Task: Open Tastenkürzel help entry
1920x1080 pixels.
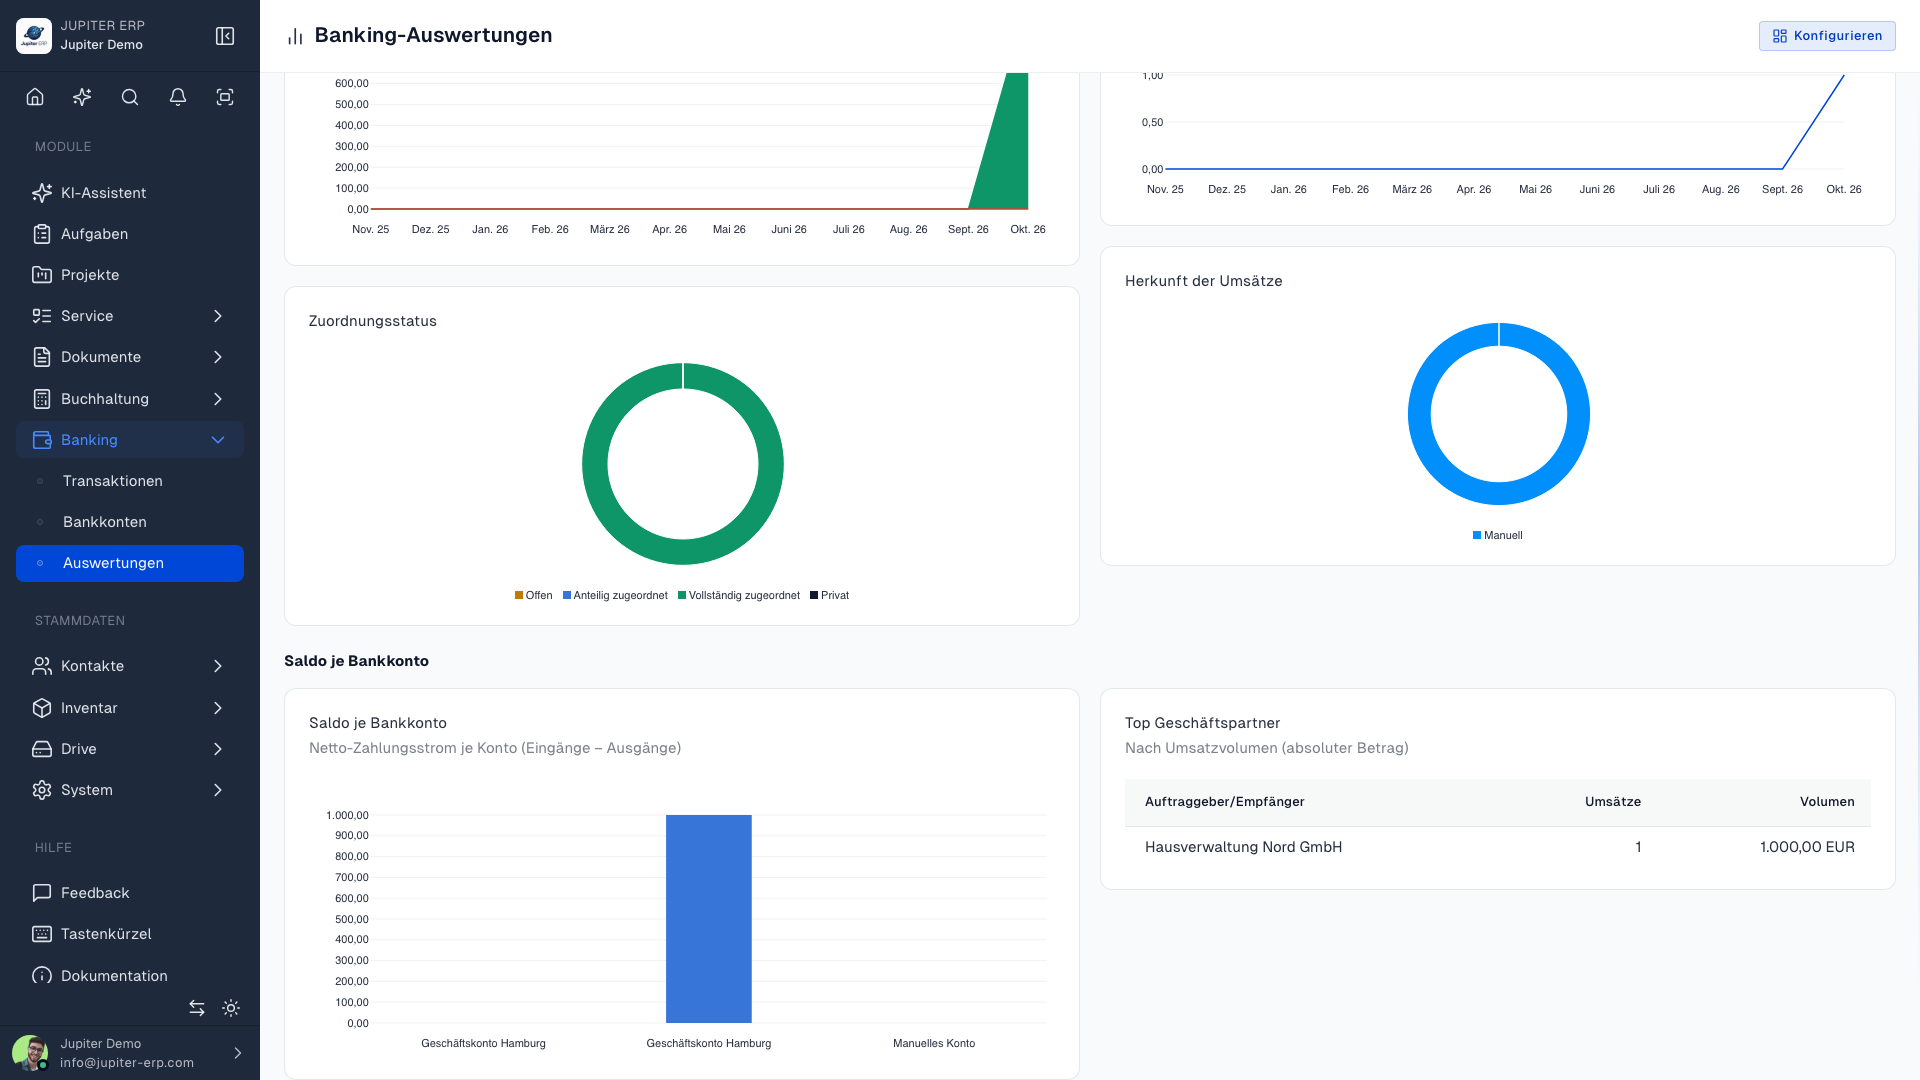Action: pyautogui.click(x=130, y=934)
